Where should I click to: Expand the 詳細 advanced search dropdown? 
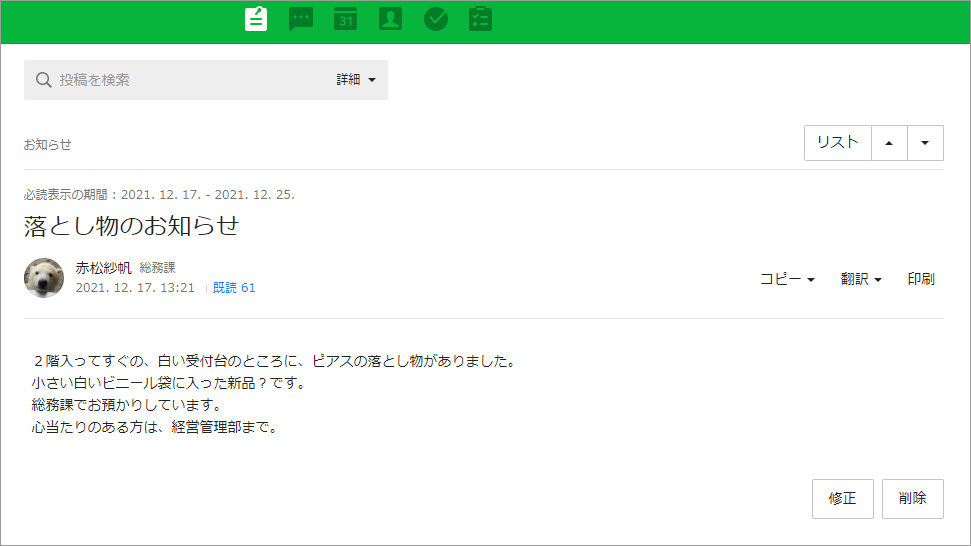356,80
